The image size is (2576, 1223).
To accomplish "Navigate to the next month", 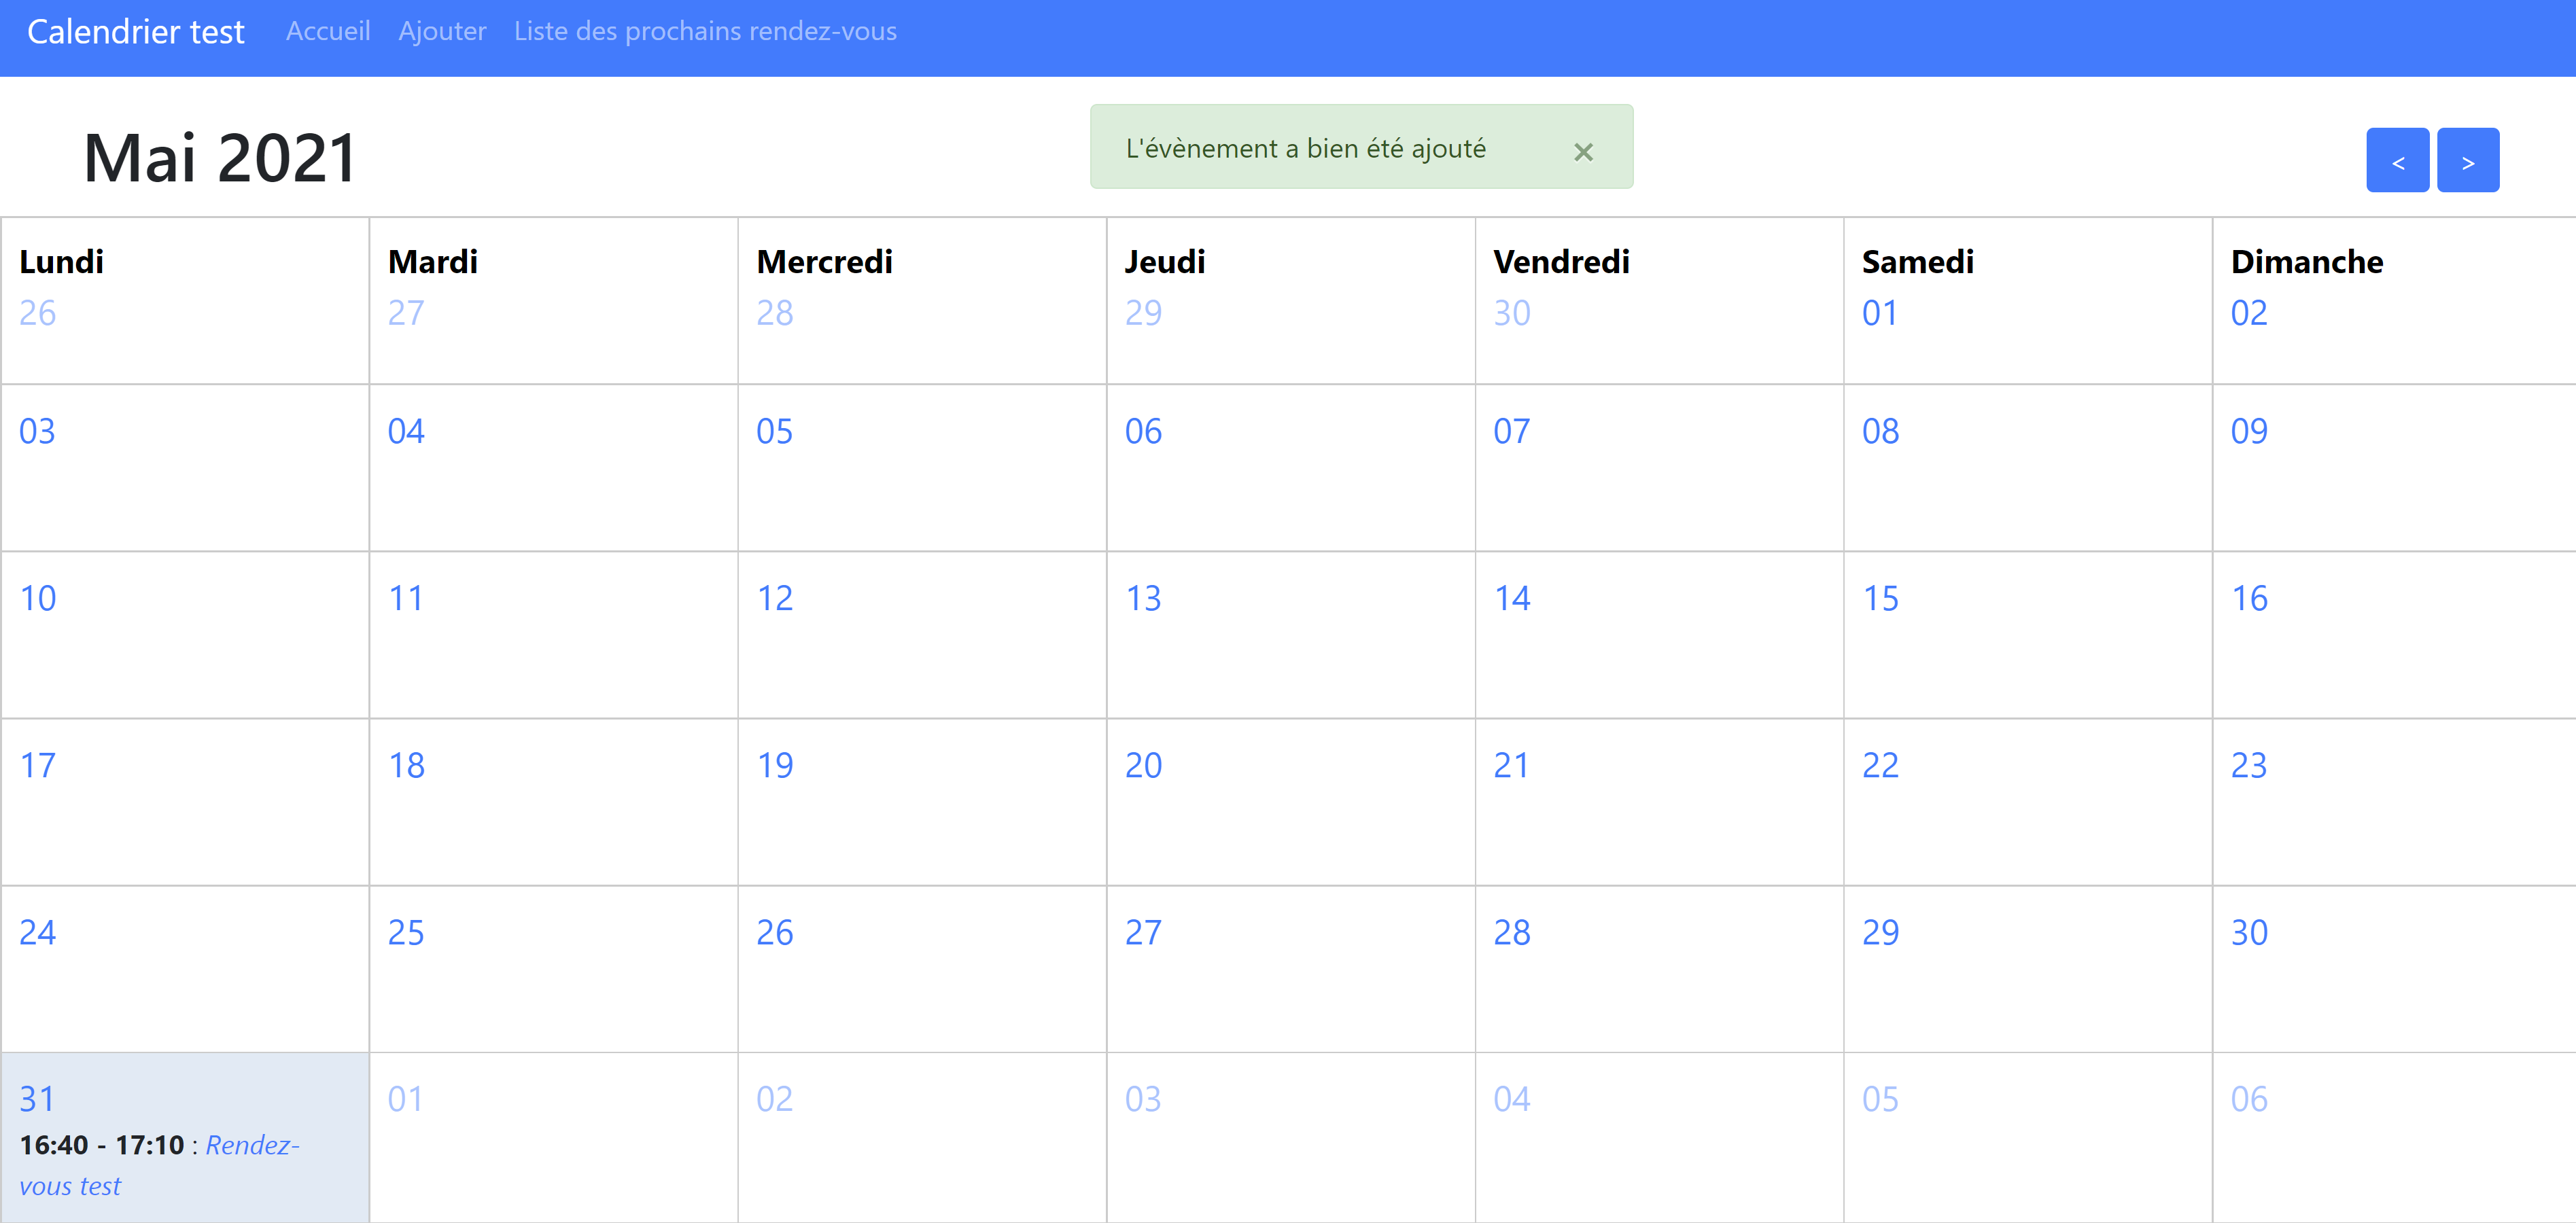I will pos(2468,159).
